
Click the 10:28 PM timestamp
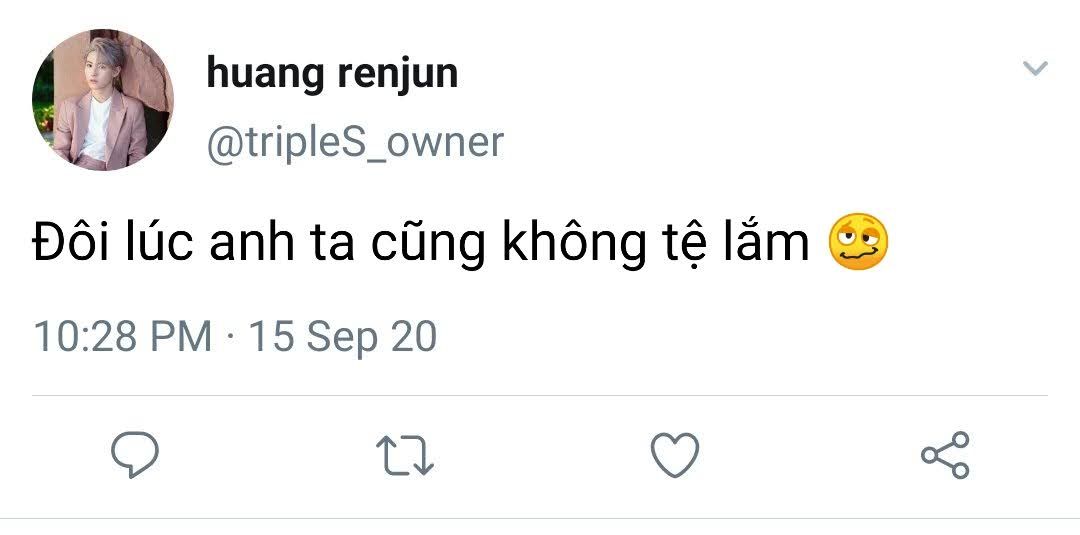pos(123,337)
